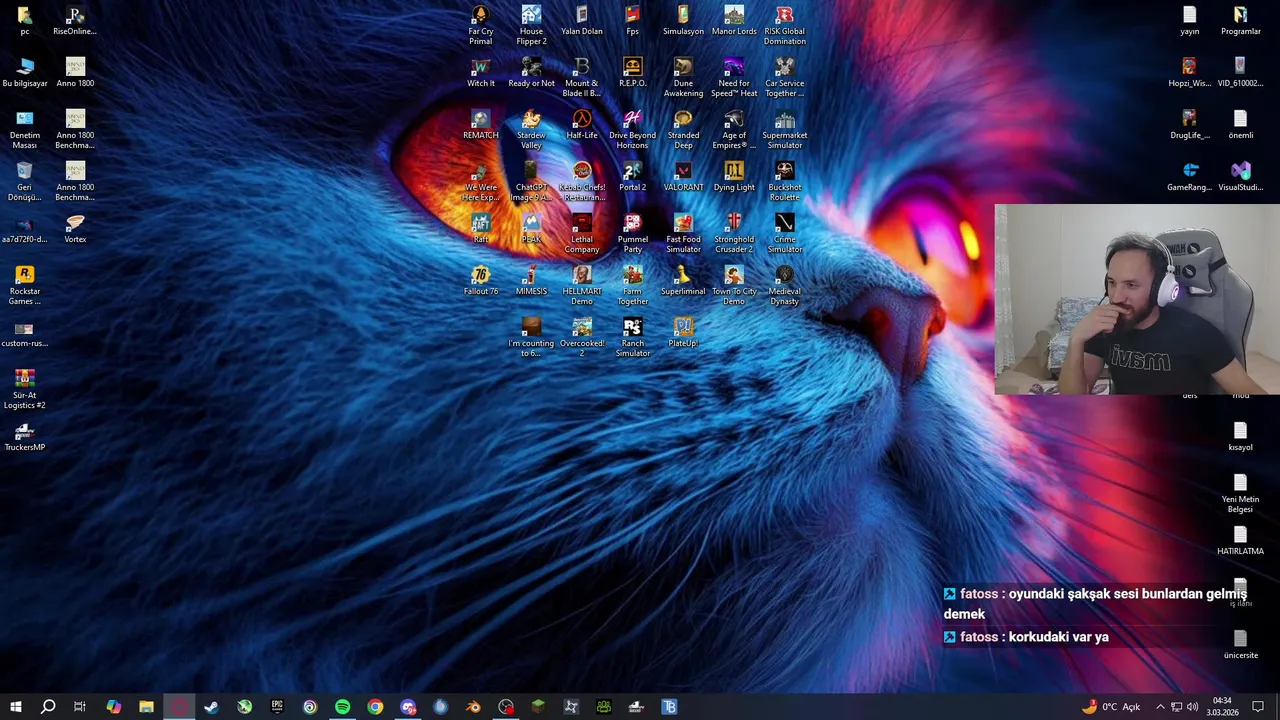Launch House Flipper 2 from the desktop
This screenshot has width=1280, height=720.
tap(531, 25)
